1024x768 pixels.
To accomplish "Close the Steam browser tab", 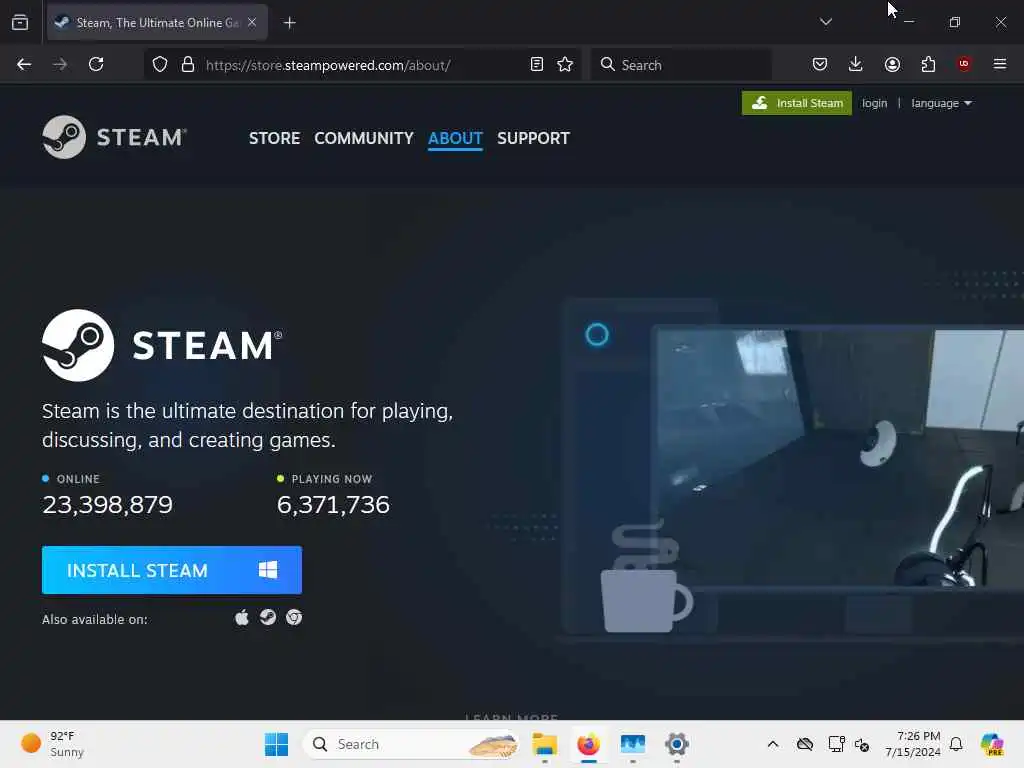I will pos(251,22).
